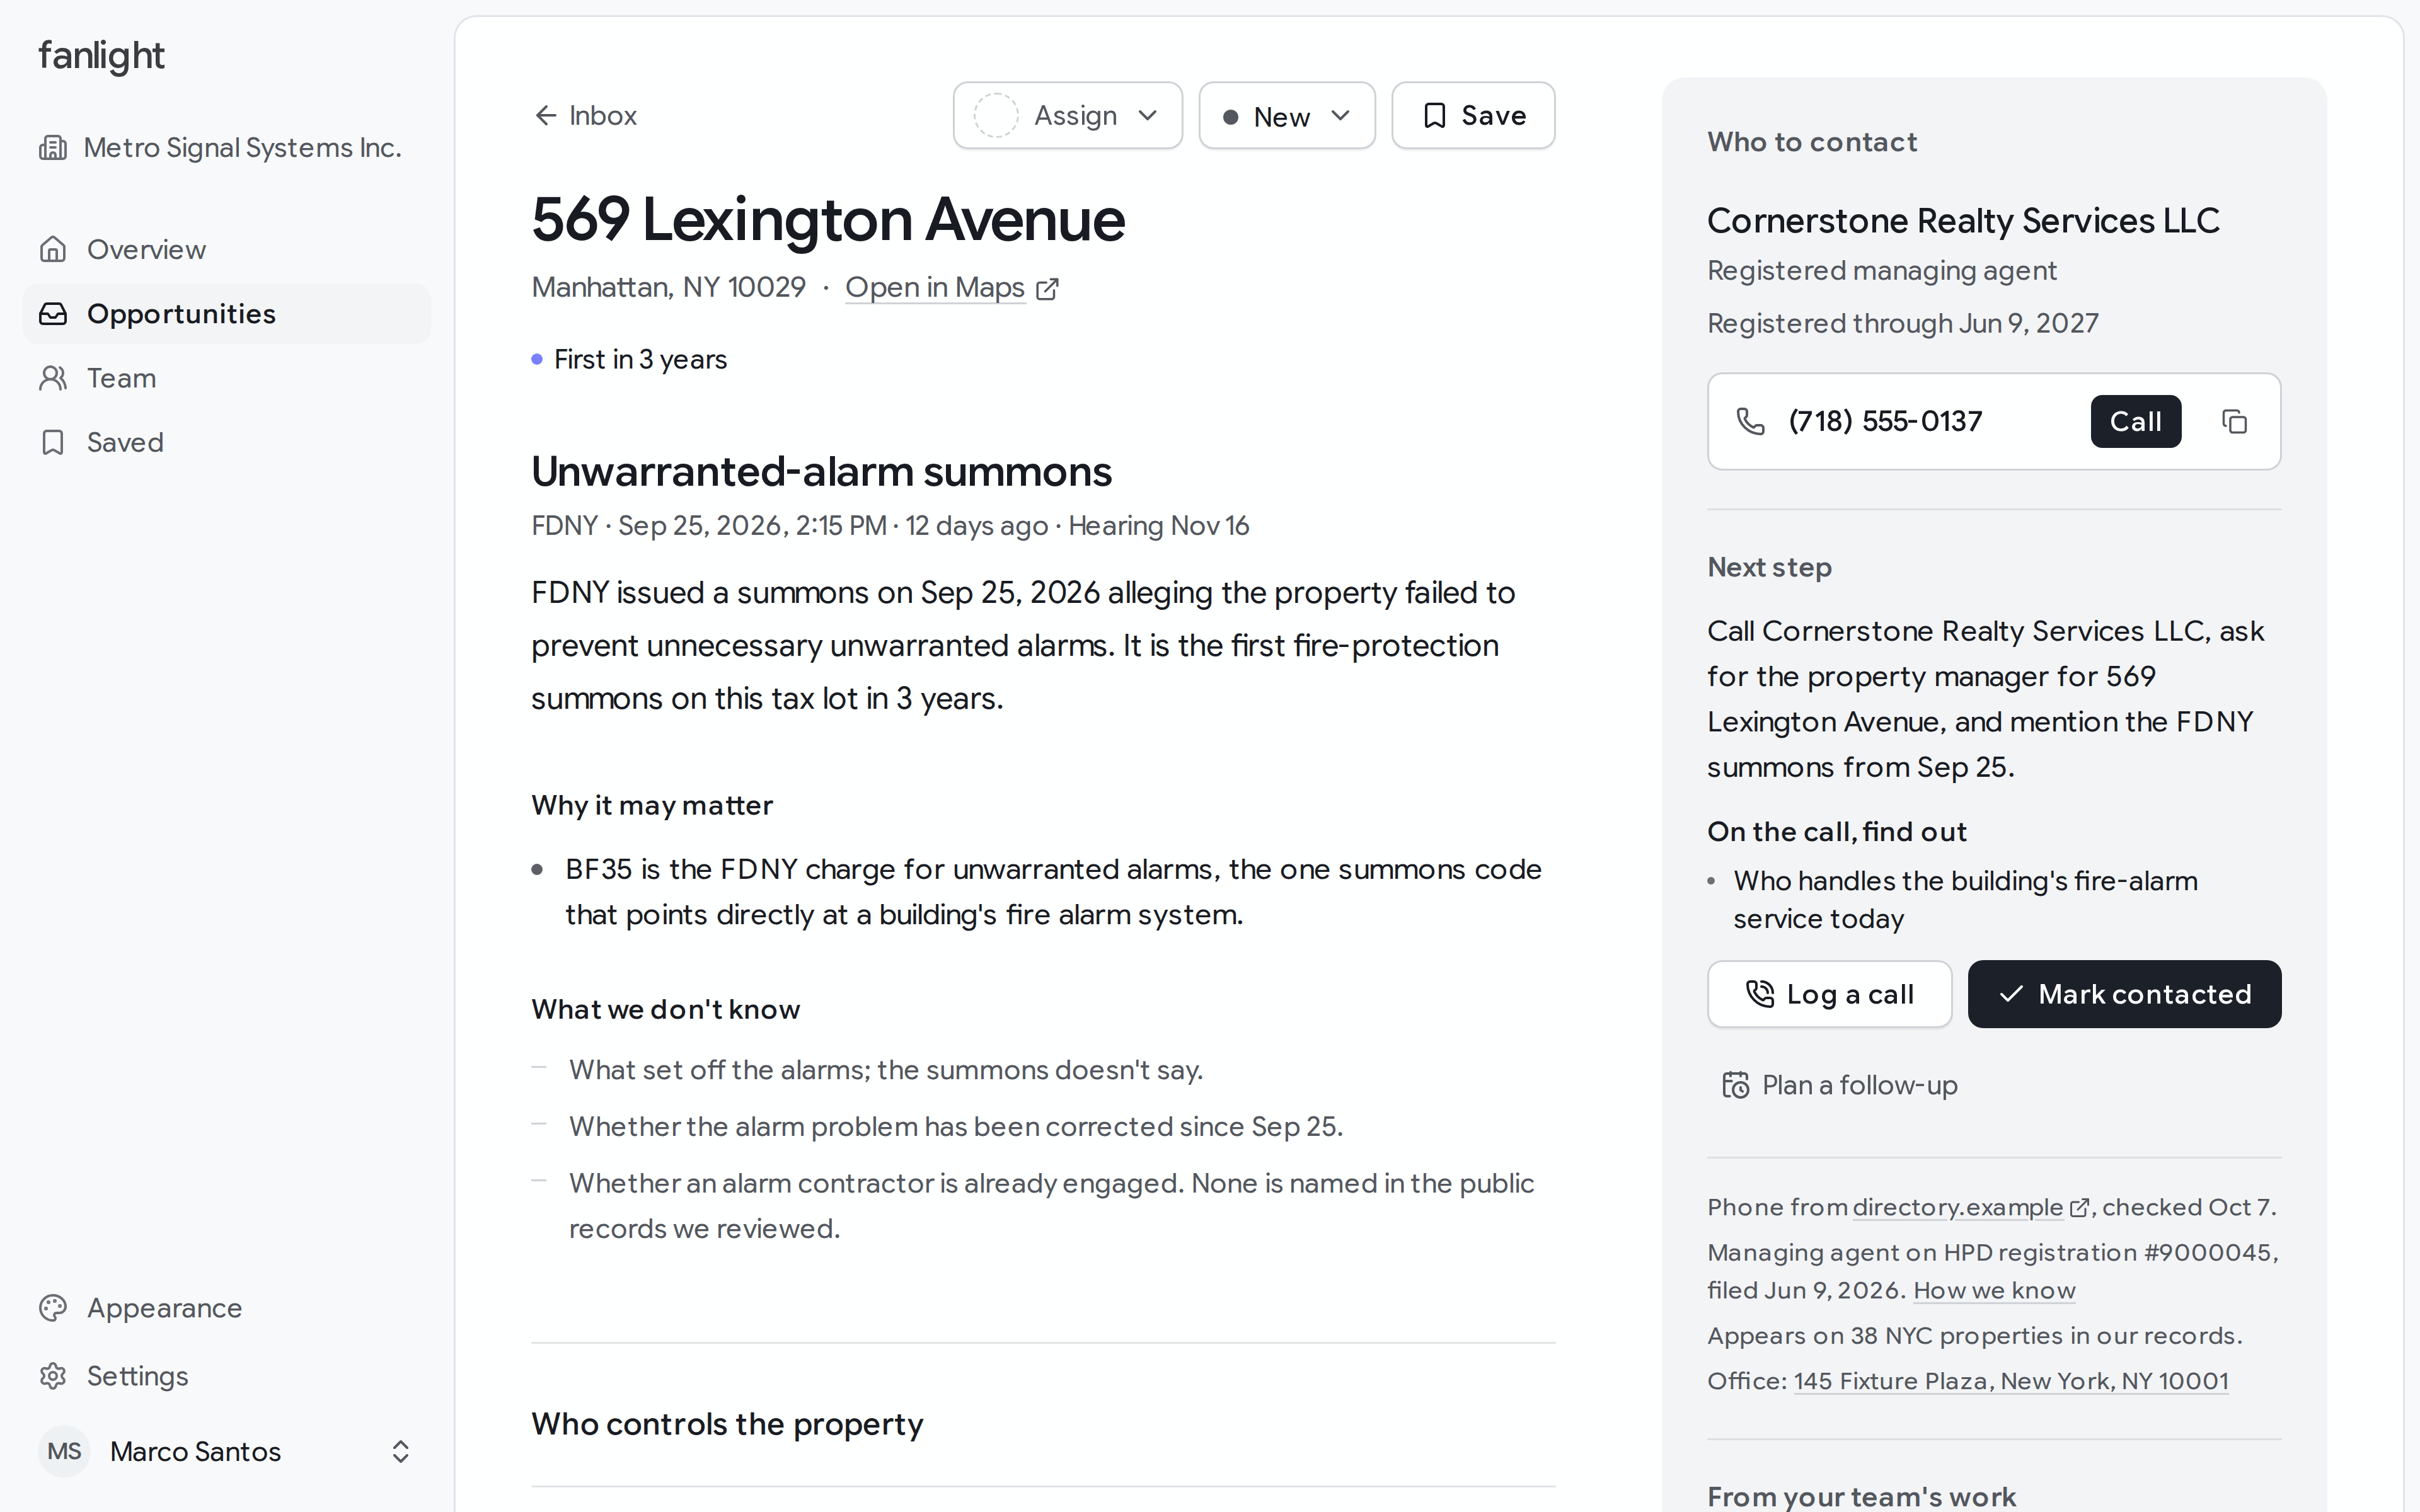Viewport: 2420px width, 1512px height.
Task: Open the office address 145 Fixture Plaza link
Action: pyautogui.click(x=2011, y=1381)
